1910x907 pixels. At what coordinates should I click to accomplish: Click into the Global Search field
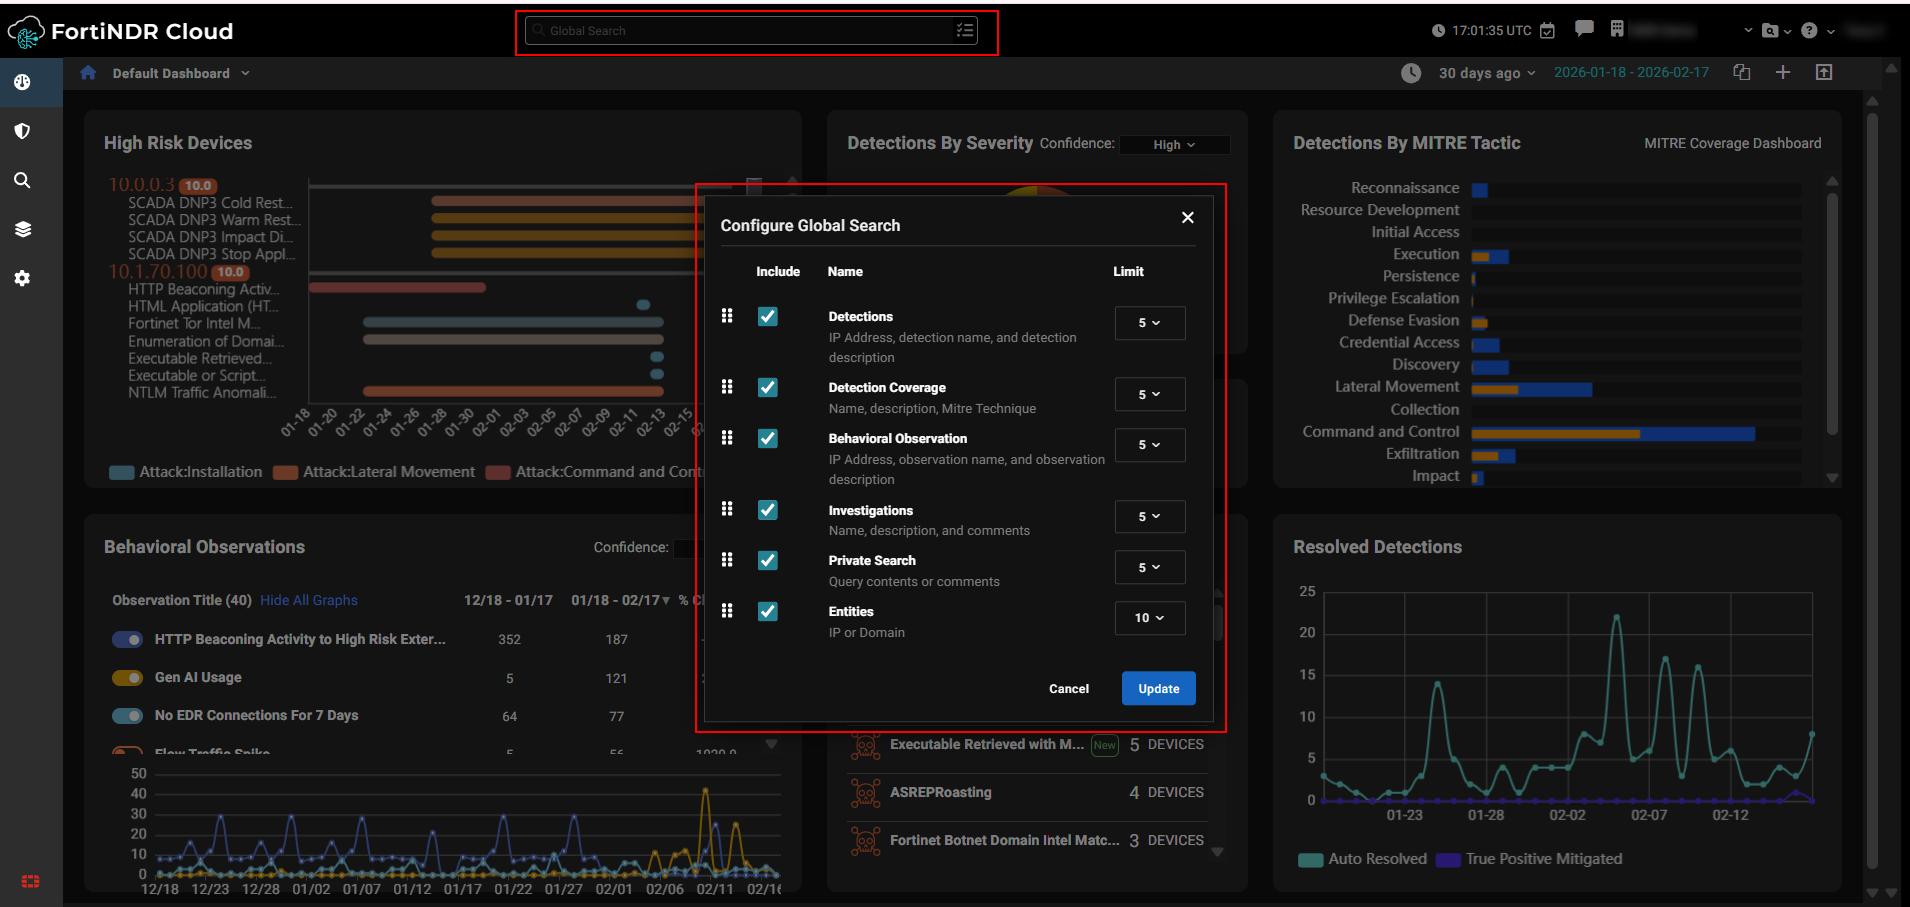pyautogui.click(x=740, y=31)
